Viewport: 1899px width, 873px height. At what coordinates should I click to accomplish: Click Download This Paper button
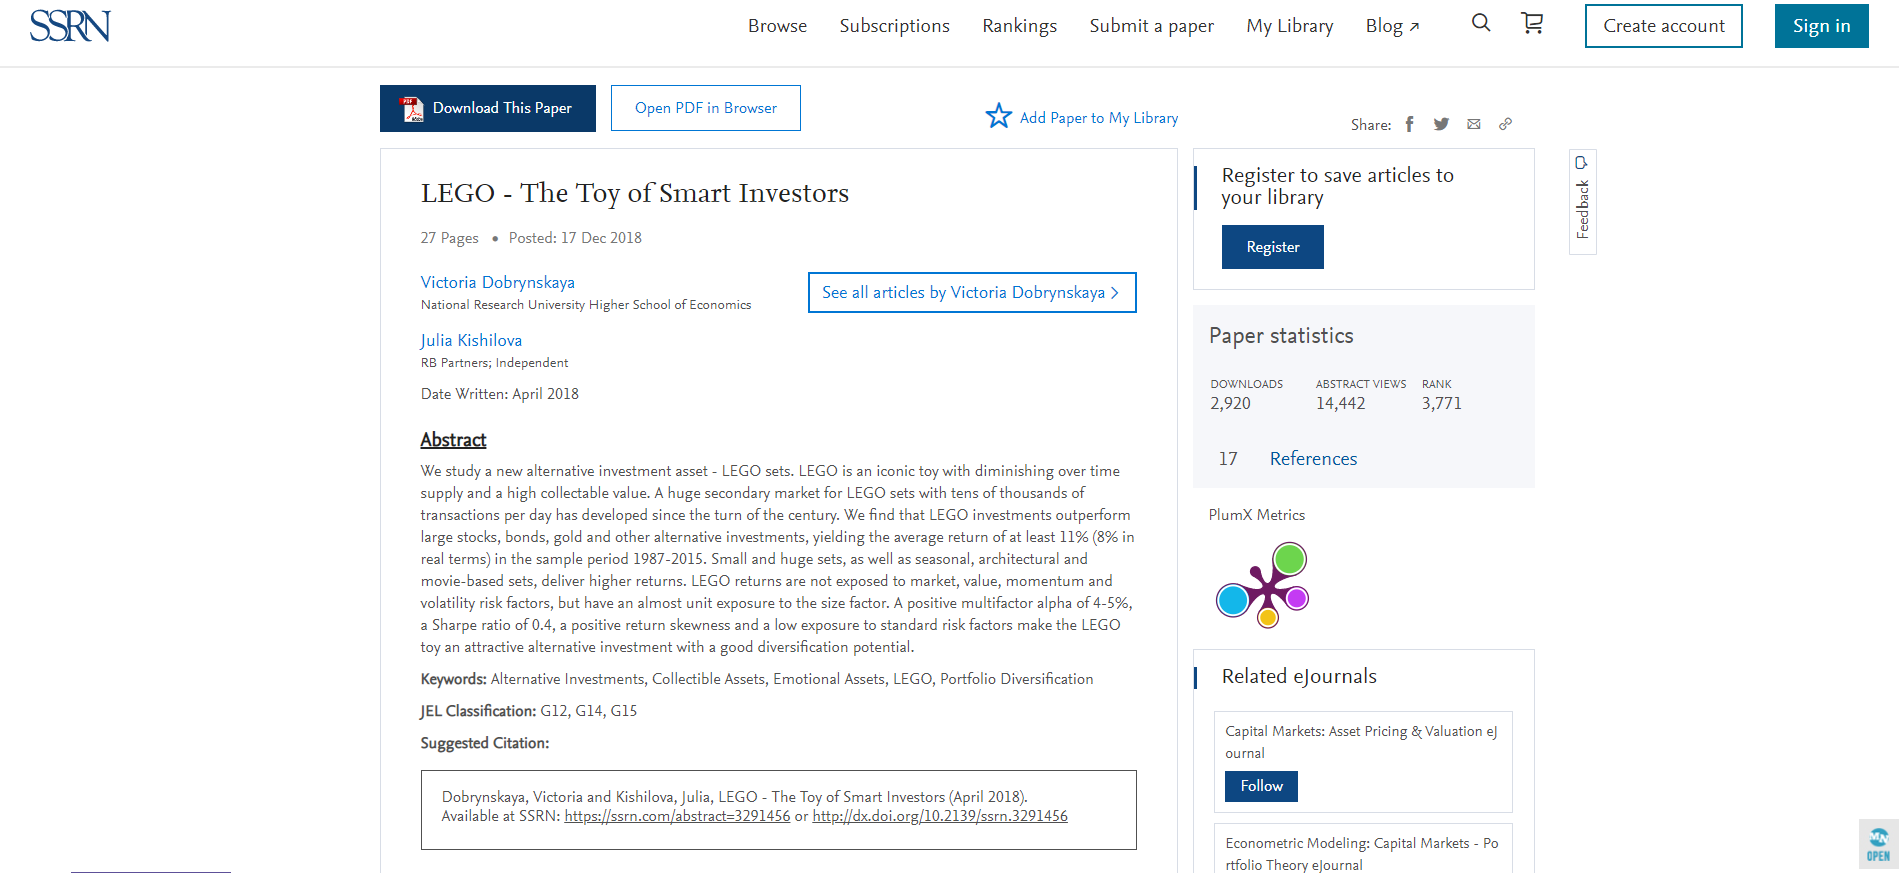pyautogui.click(x=488, y=108)
